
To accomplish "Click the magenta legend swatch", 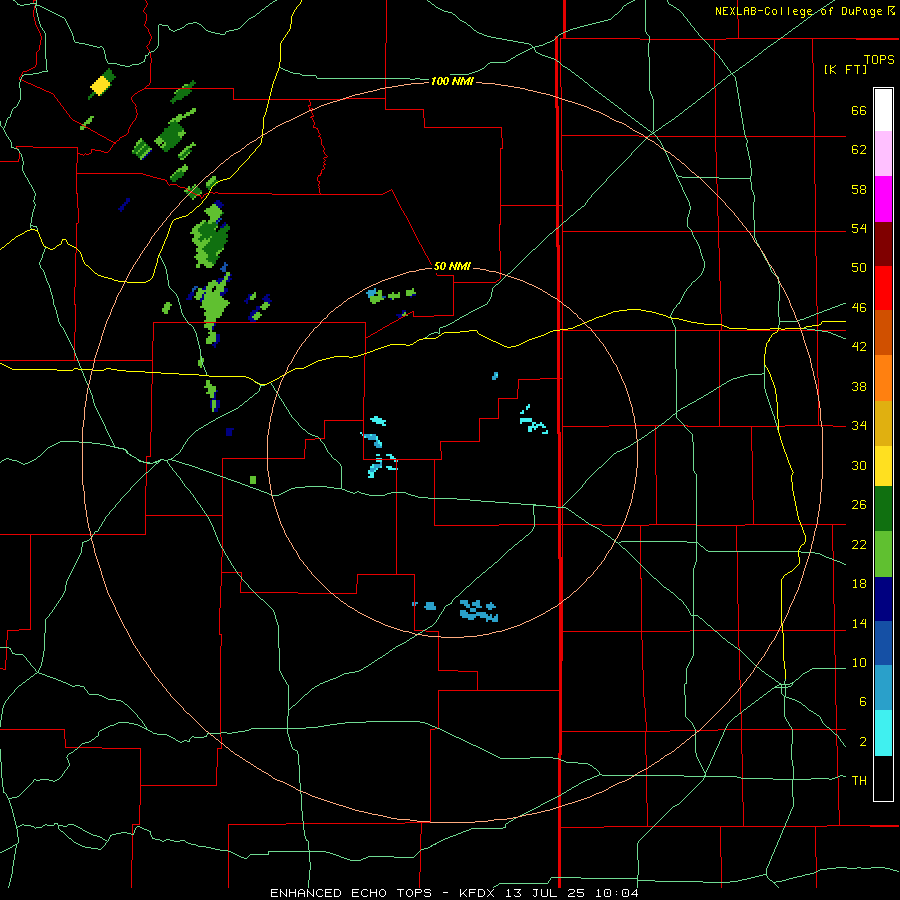I will coord(883,199).
